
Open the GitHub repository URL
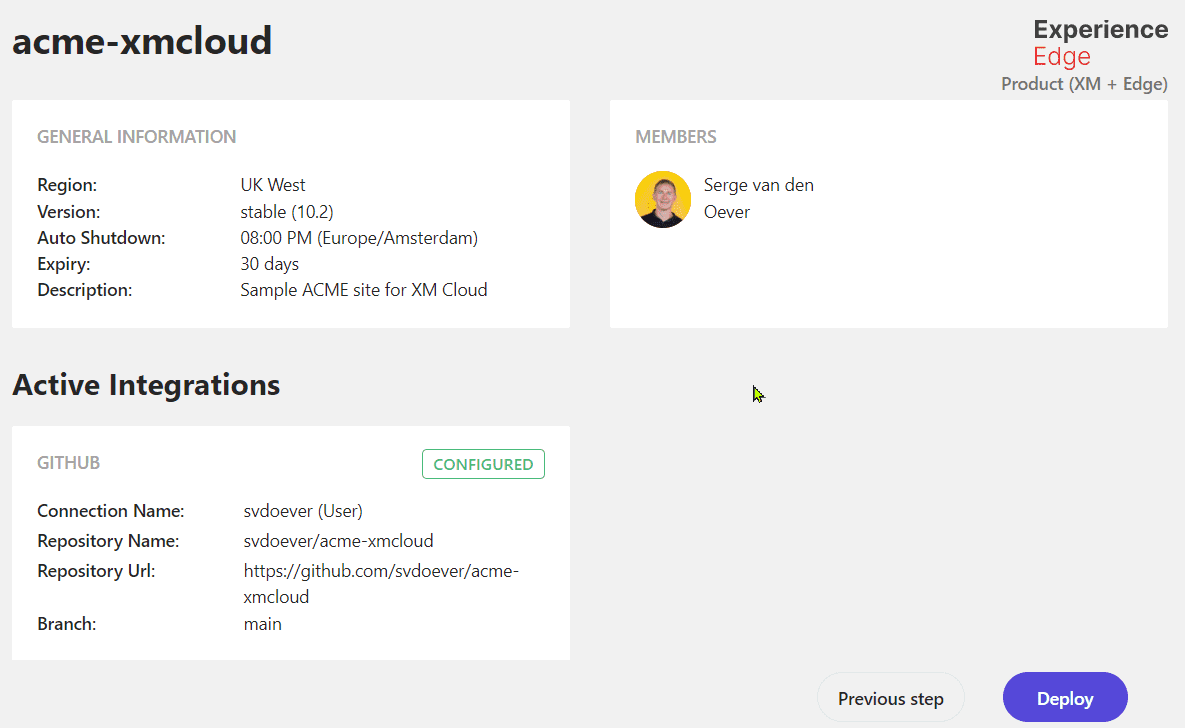click(x=381, y=583)
